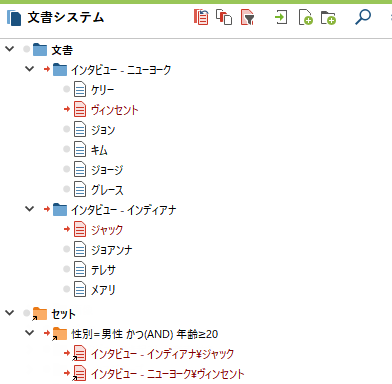Select the セット label
The height and width of the screenshot is (384, 392).
(63, 314)
